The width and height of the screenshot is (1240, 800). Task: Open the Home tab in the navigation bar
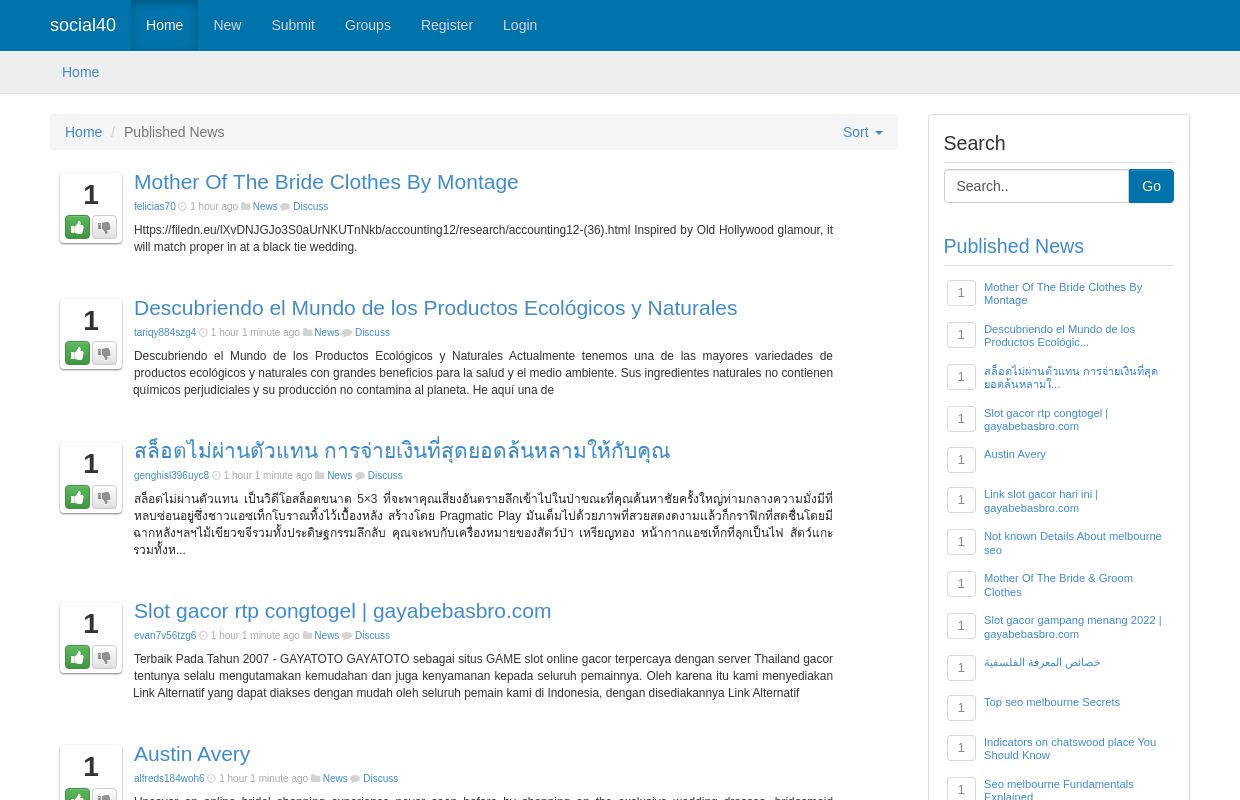[165, 25]
